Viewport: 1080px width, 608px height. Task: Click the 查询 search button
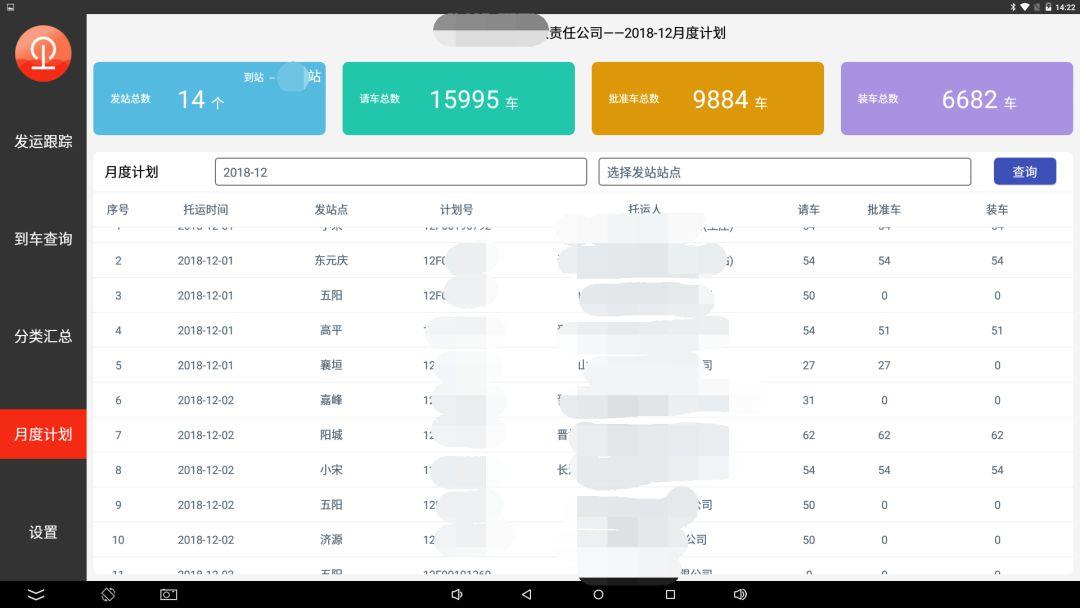tap(1024, 172)
